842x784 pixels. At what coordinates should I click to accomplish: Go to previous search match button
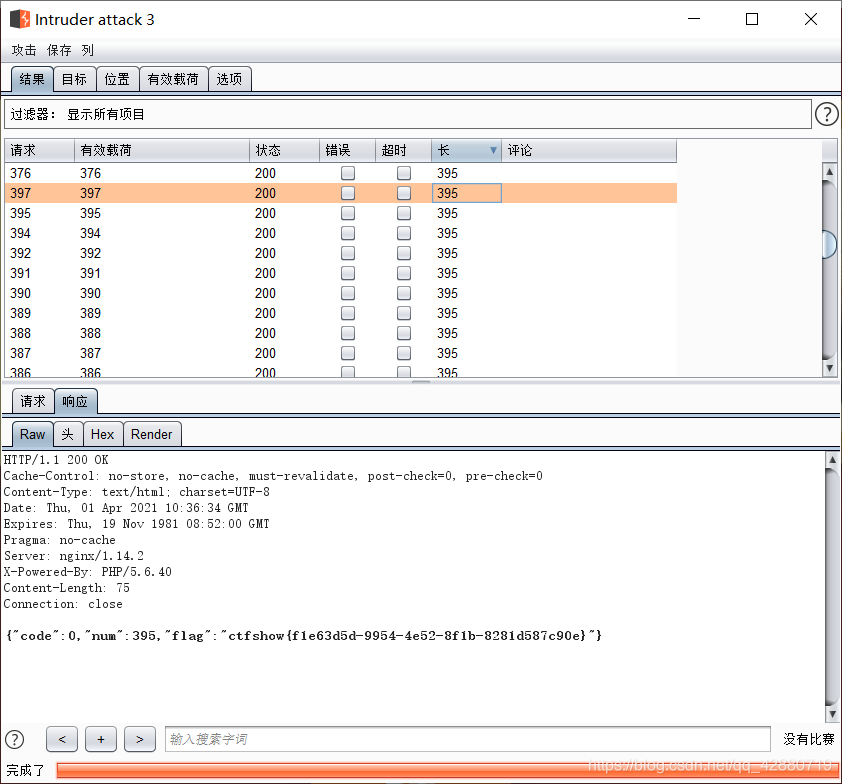62,739
